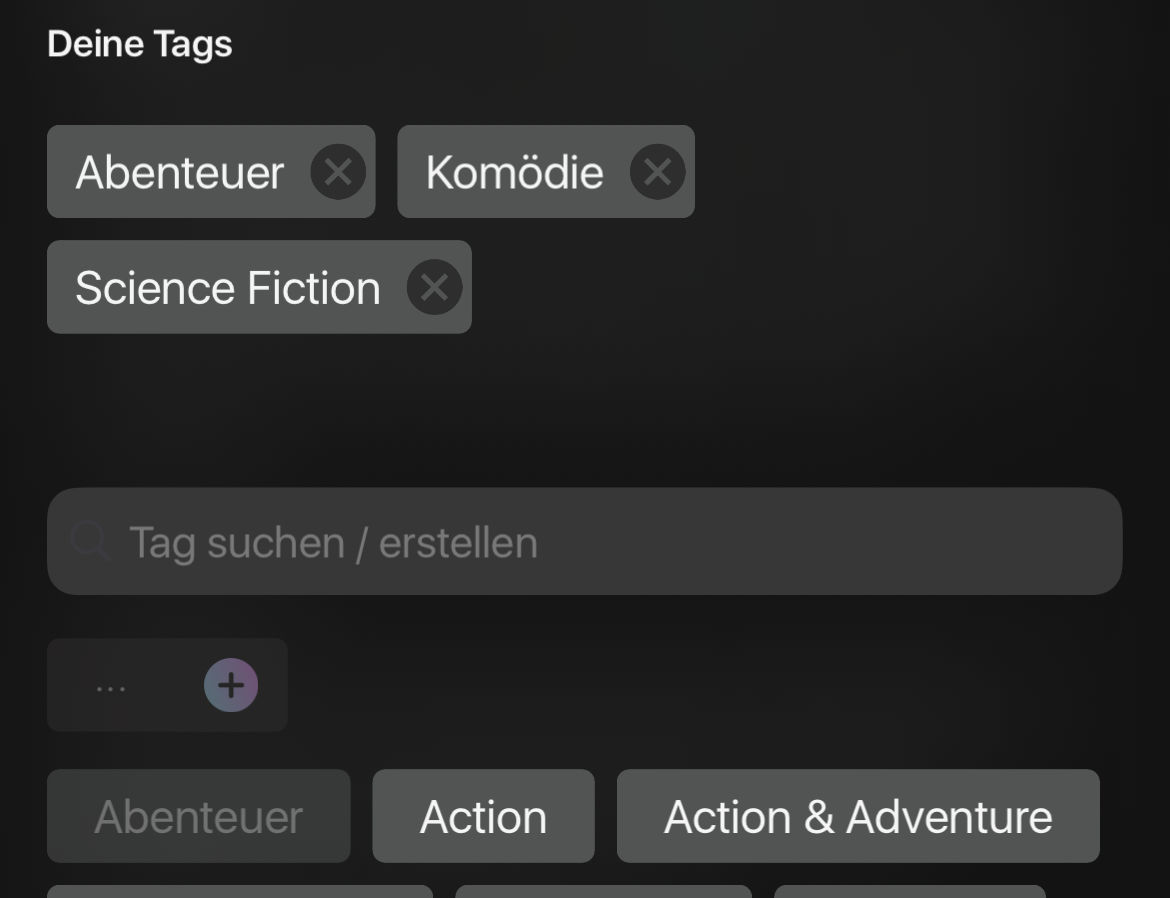Delete the Komödie tag using its X
This screenshot has height=898, width=1170.
coord(657,172)
